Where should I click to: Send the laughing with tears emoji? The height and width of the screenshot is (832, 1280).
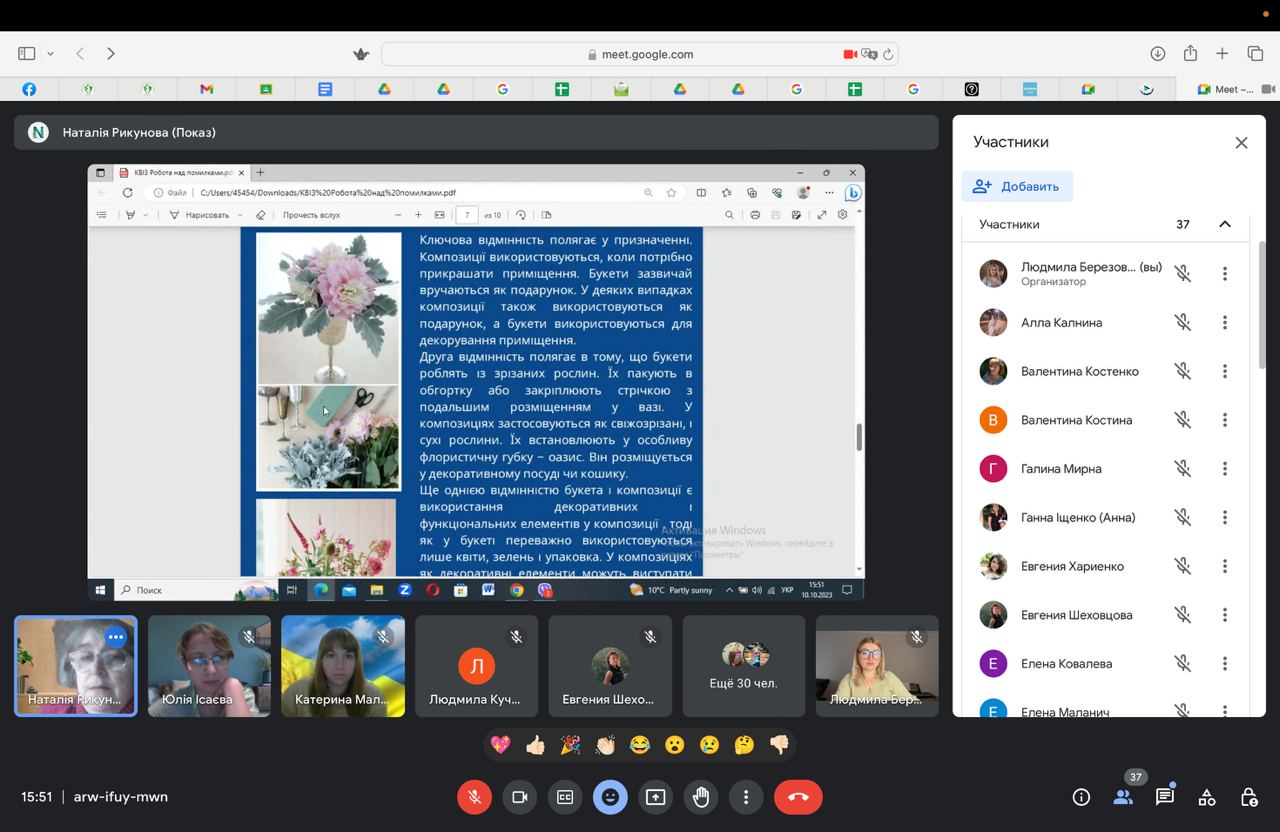(x=640, y=745)
